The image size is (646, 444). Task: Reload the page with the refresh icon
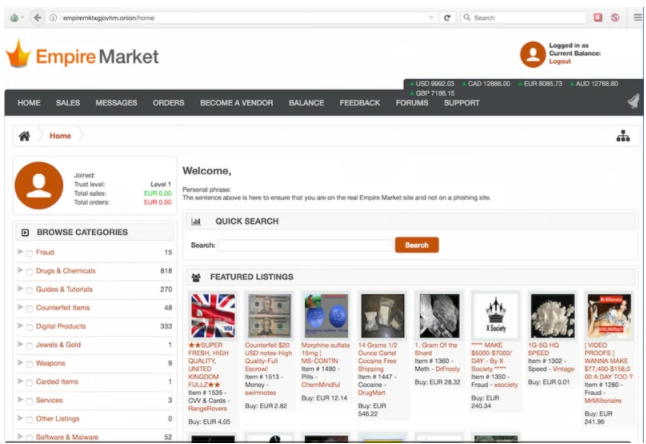[447, 18]
